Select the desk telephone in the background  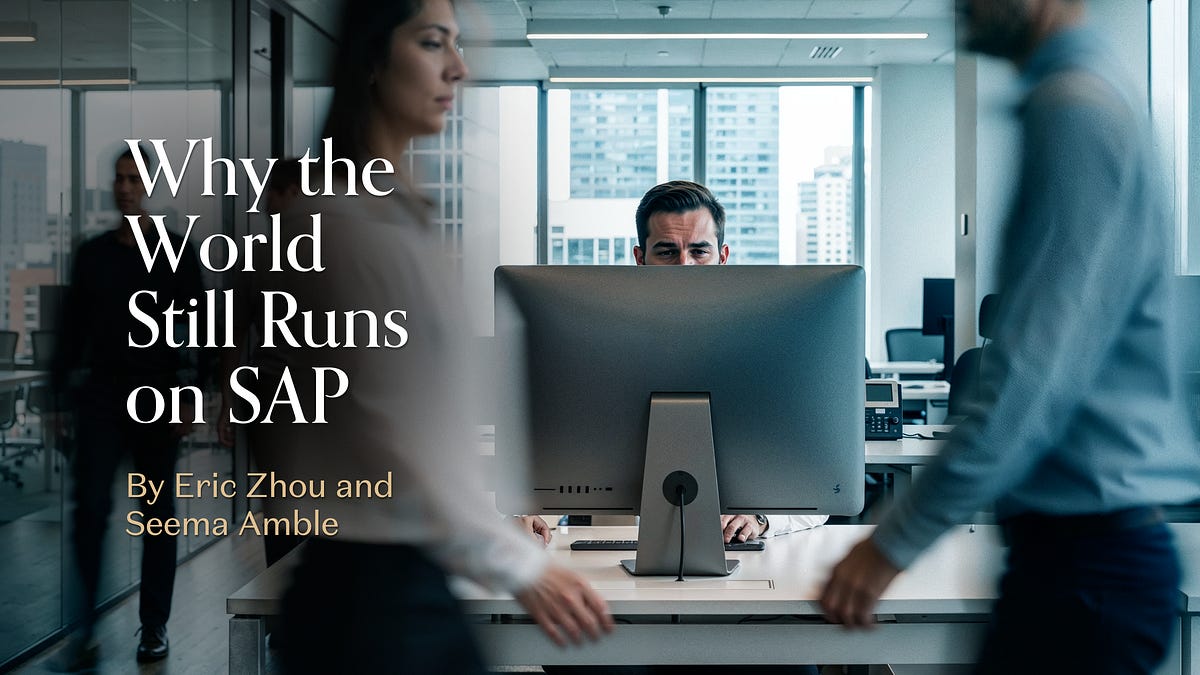881,411
